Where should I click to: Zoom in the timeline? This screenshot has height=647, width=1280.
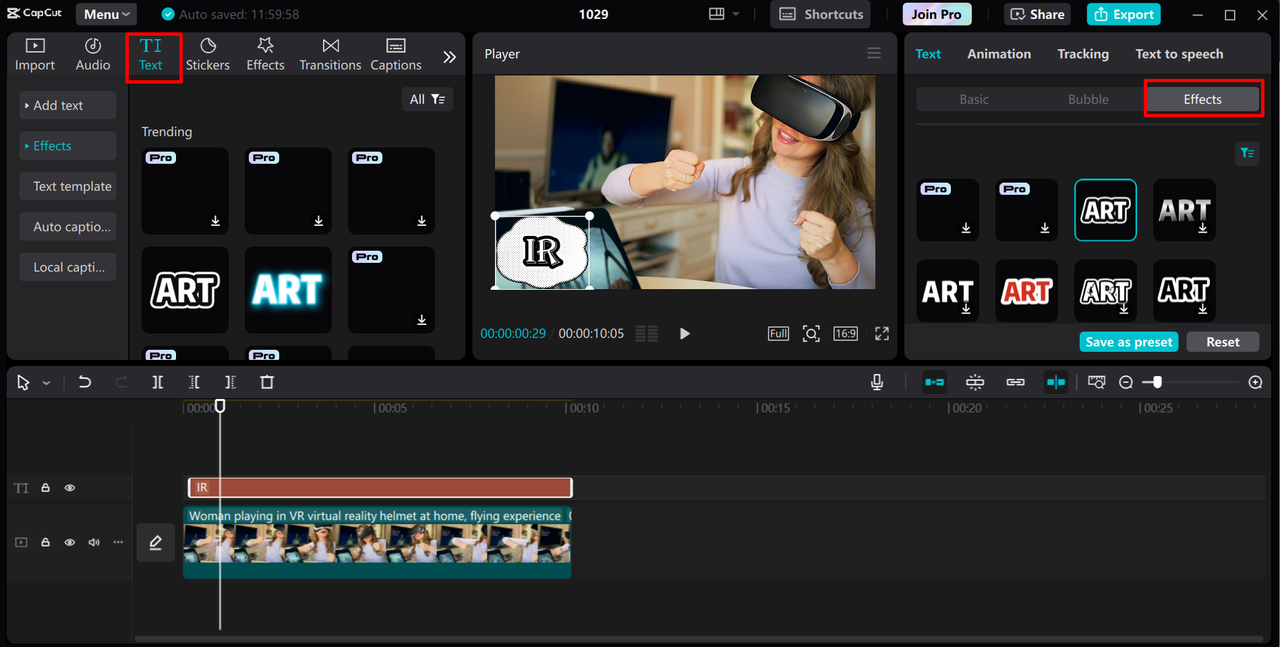1256,382
